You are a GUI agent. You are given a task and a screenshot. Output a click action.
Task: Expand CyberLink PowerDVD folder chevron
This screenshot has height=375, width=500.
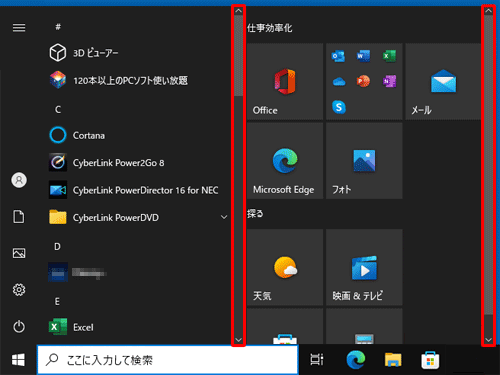[x=224, y=217]
